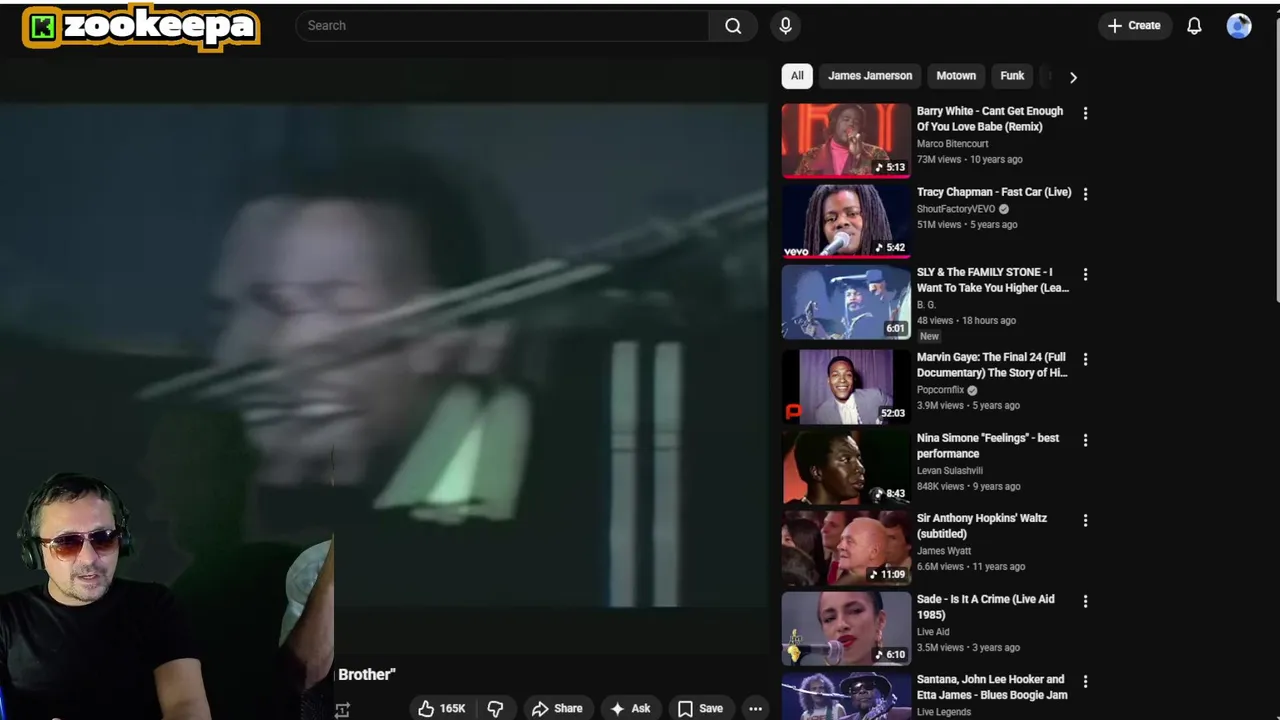Open the Live Legends channel link
This screenshot has height=720, width=1280.
944,712
